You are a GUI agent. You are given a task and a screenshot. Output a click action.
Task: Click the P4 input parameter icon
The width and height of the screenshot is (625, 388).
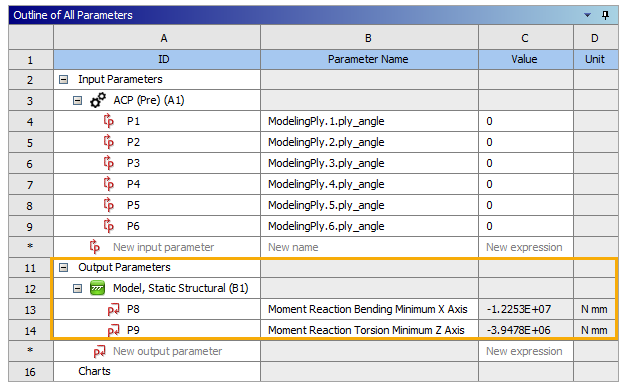(x=108, y=184)
